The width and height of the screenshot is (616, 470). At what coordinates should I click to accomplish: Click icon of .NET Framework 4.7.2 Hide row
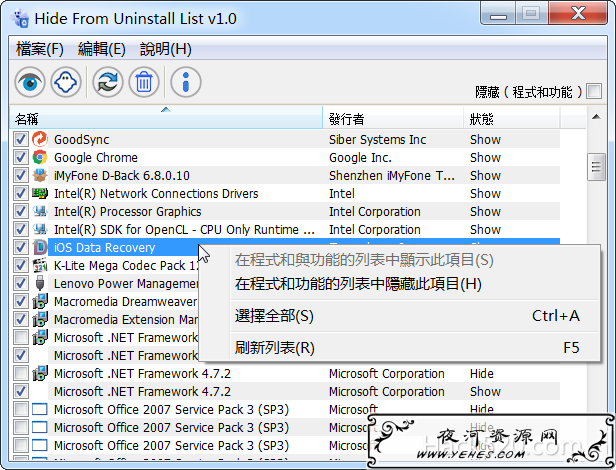(40, 373)
